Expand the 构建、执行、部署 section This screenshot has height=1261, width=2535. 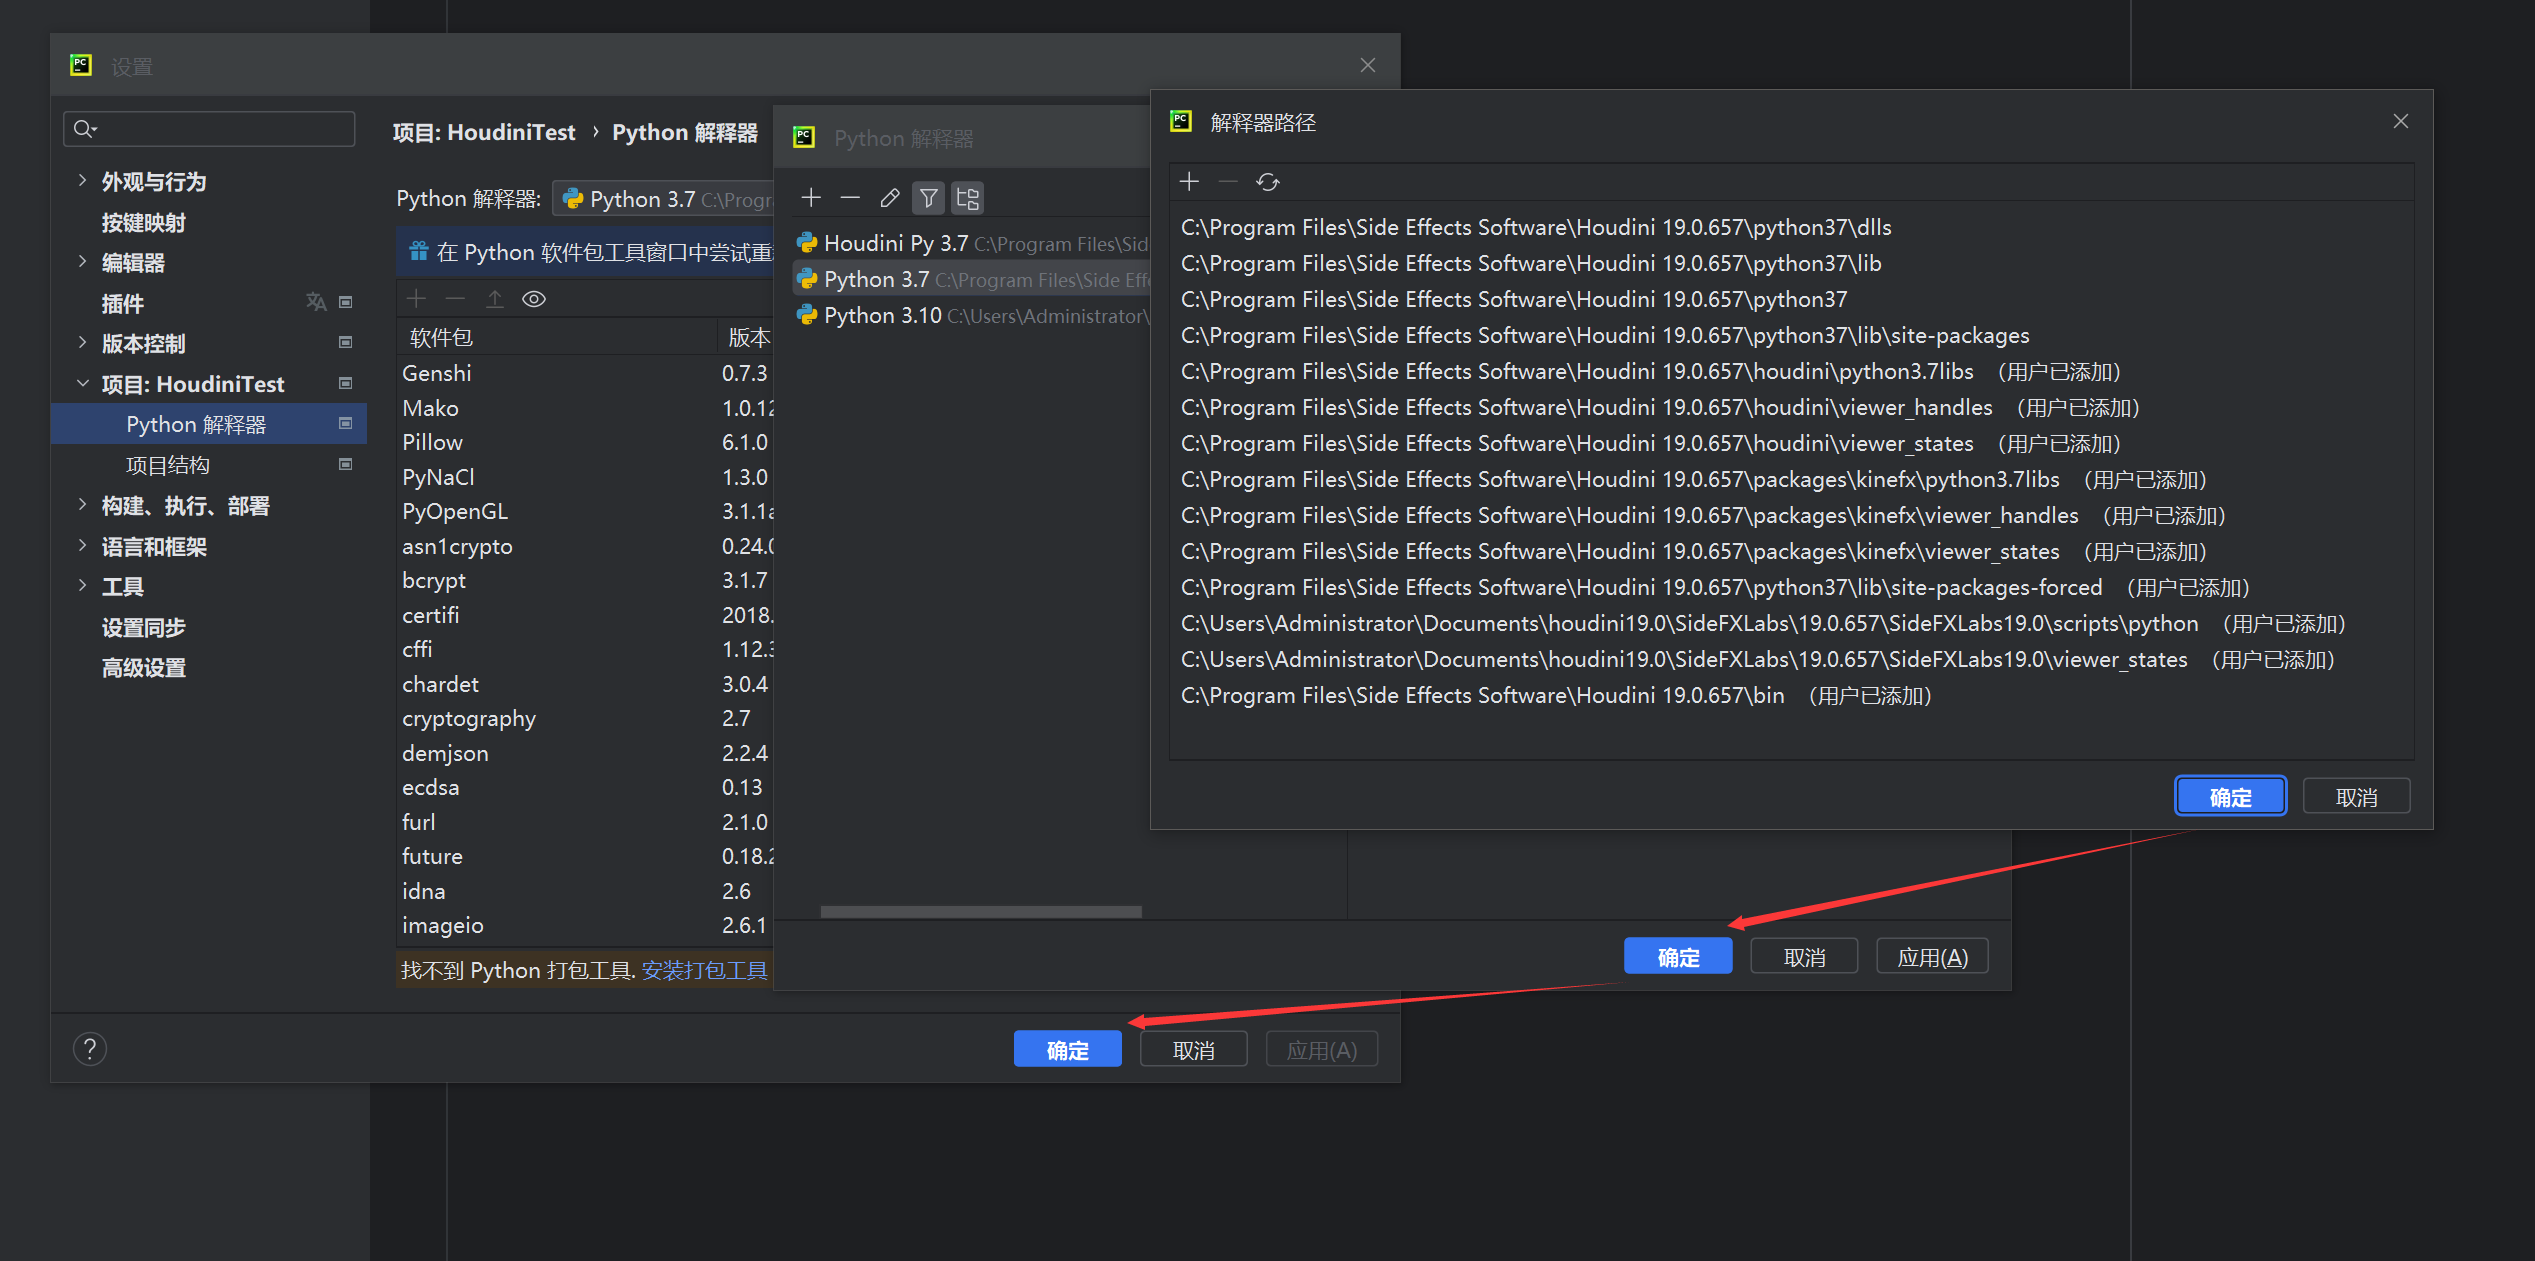82,506
